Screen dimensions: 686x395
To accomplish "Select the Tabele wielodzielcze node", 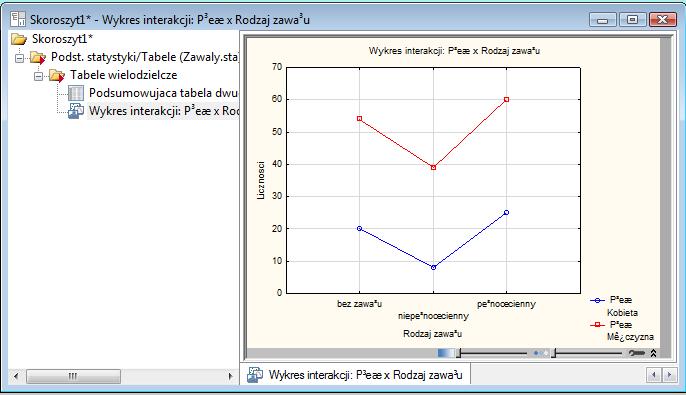I will (123, 75).
